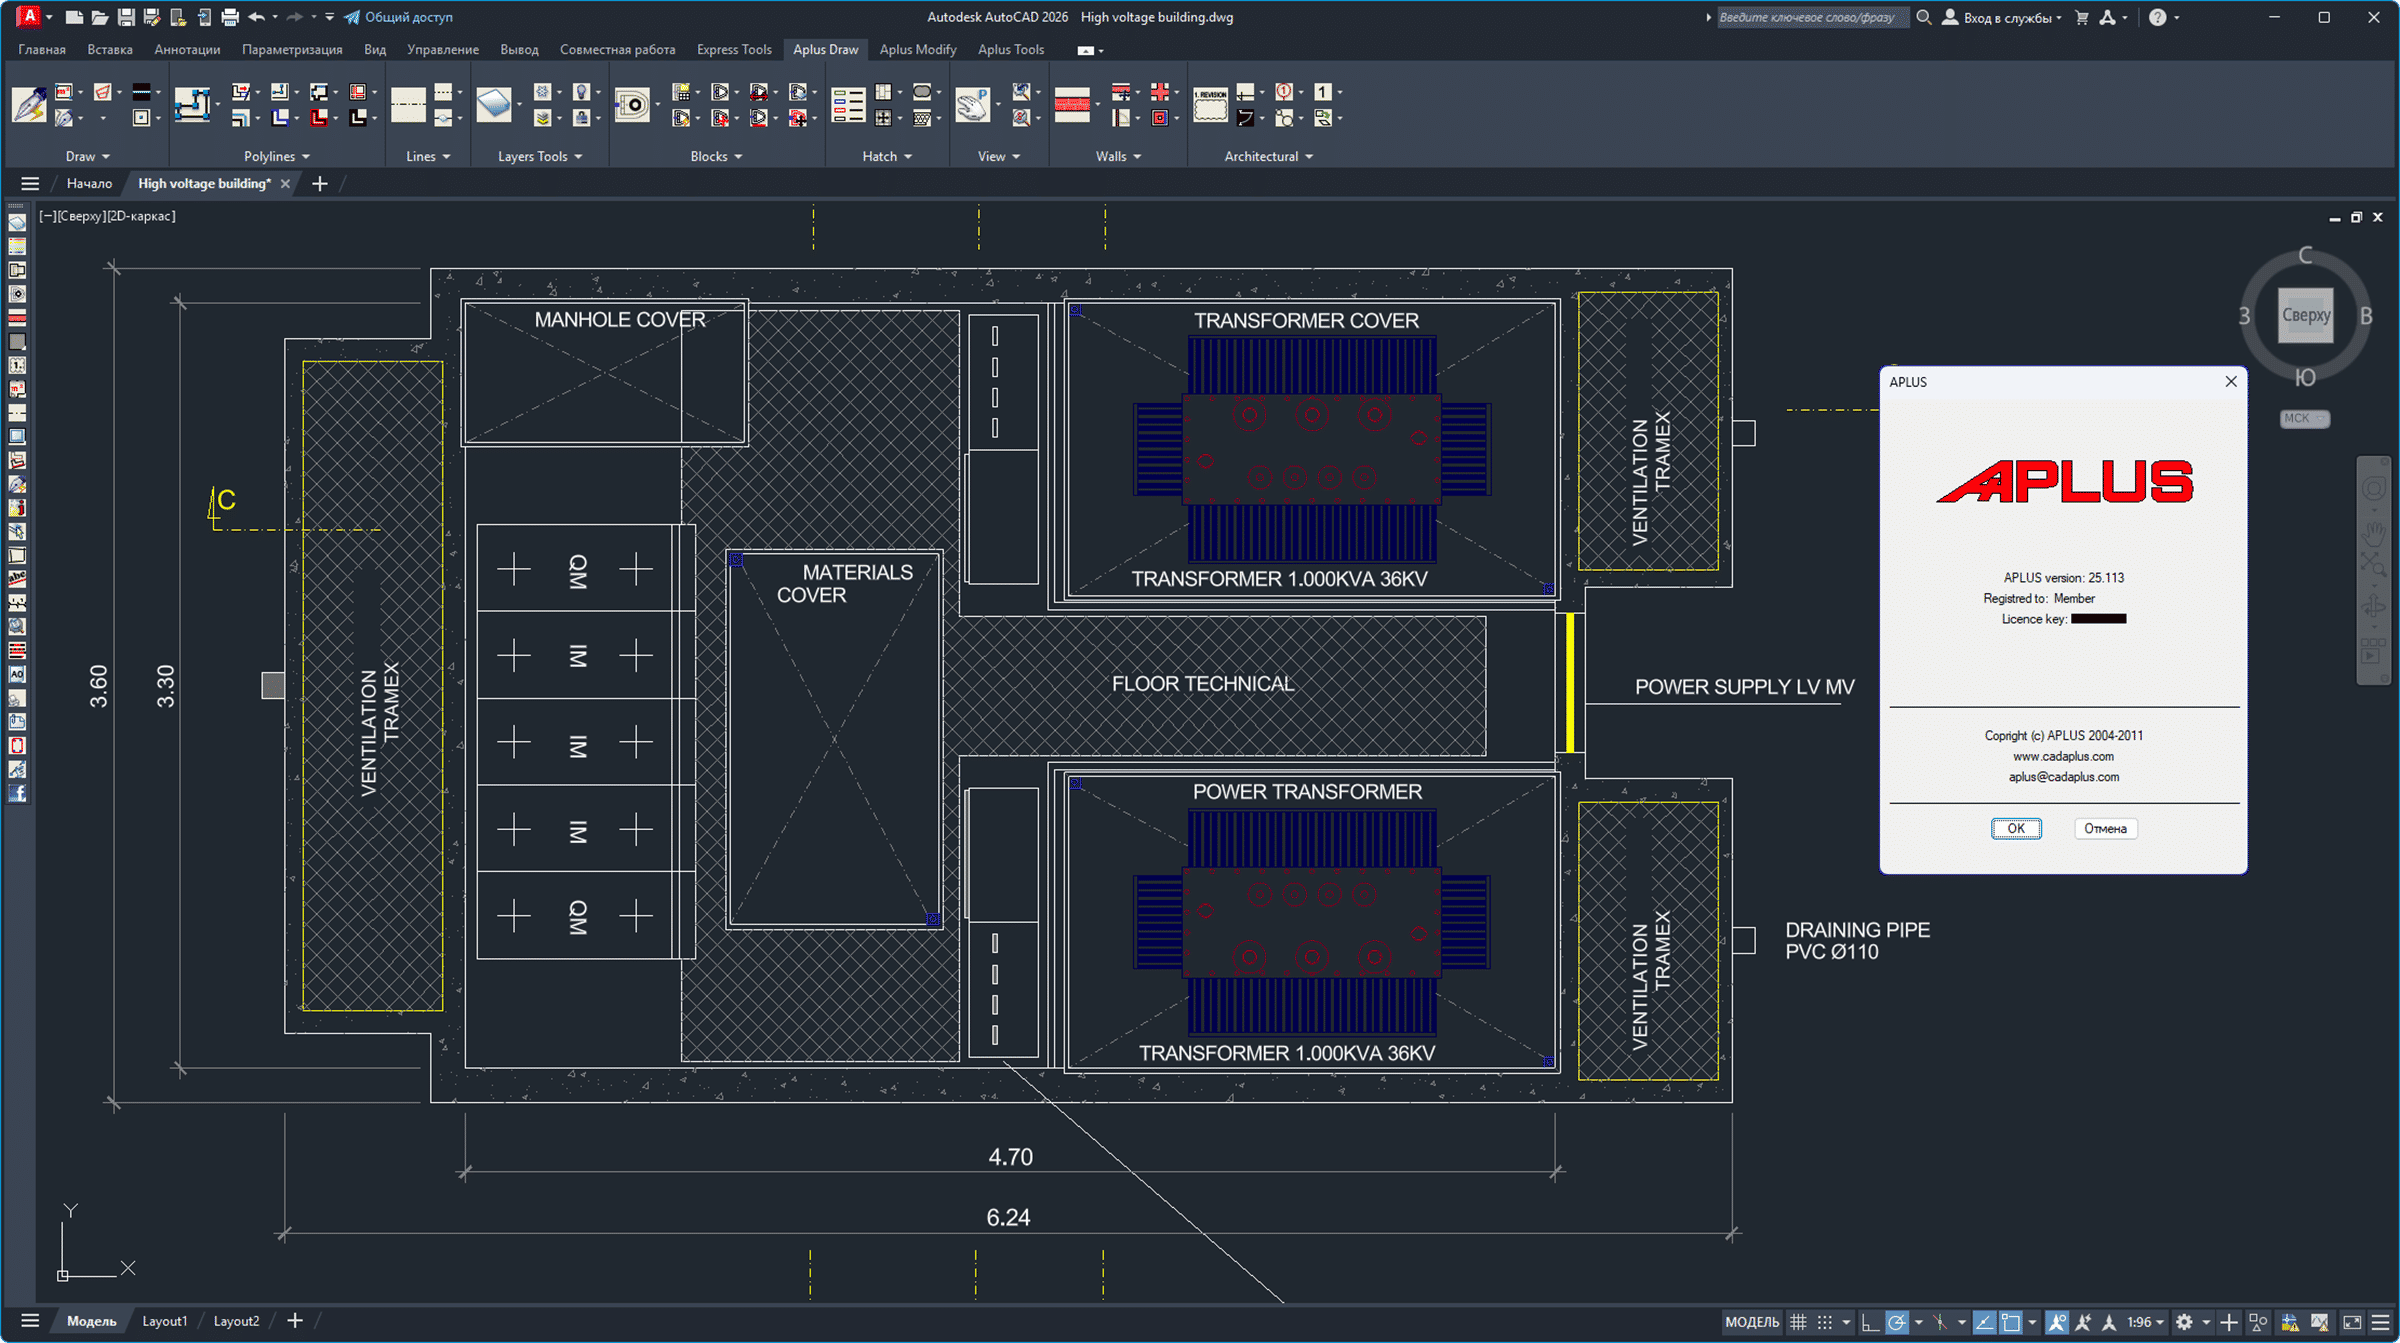This screenshot has width=2400, height=1343.
Task: Open workspace settings gear in status bar
Action: tap(2184, 1322)
